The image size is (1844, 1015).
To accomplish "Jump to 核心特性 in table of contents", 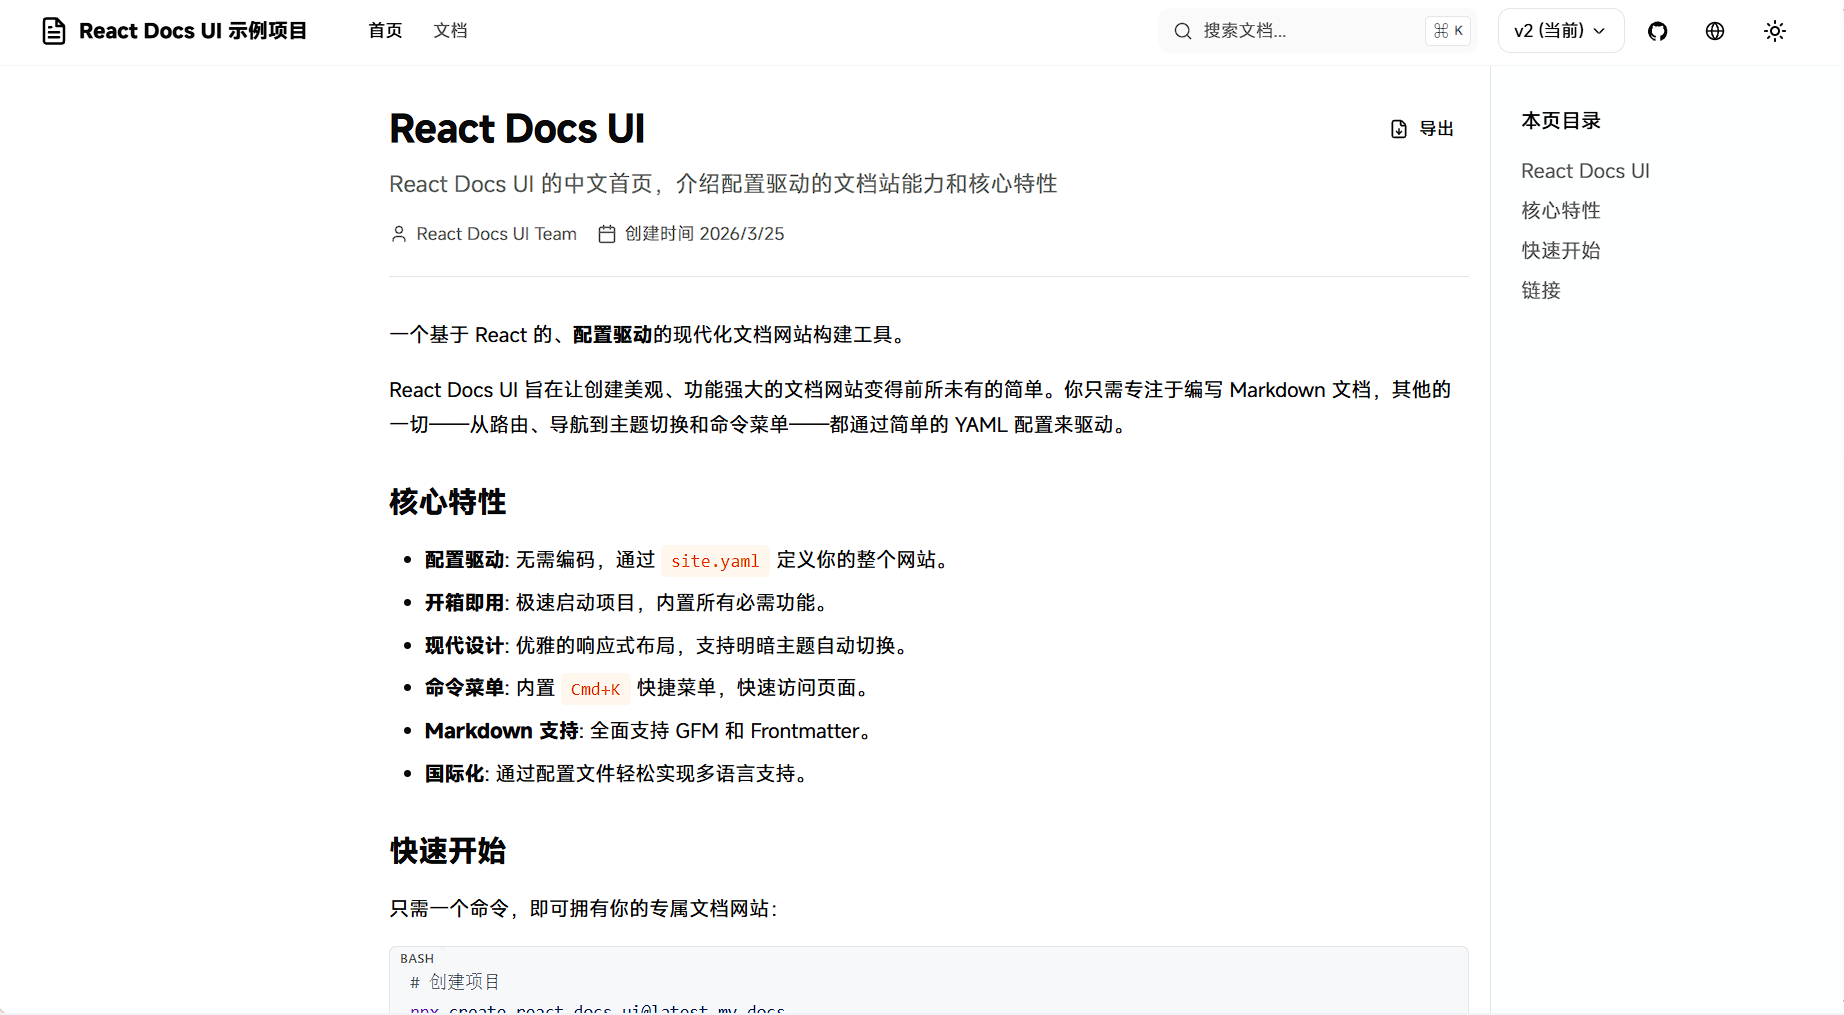I will pos(1561,211).
